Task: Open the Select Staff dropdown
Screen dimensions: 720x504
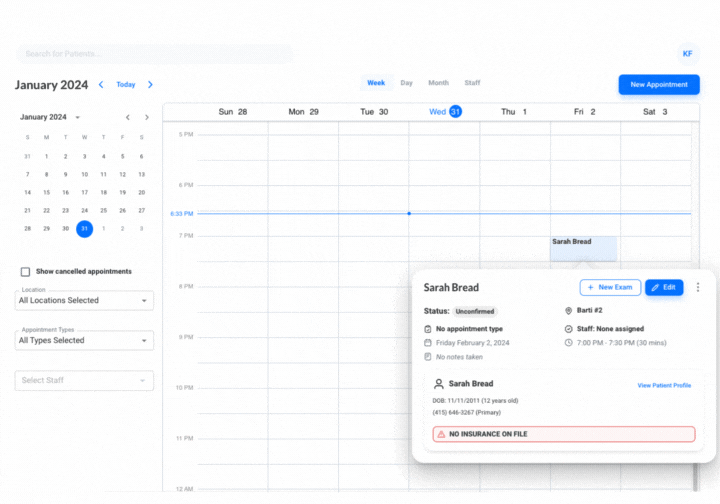Action: [84, 381]
